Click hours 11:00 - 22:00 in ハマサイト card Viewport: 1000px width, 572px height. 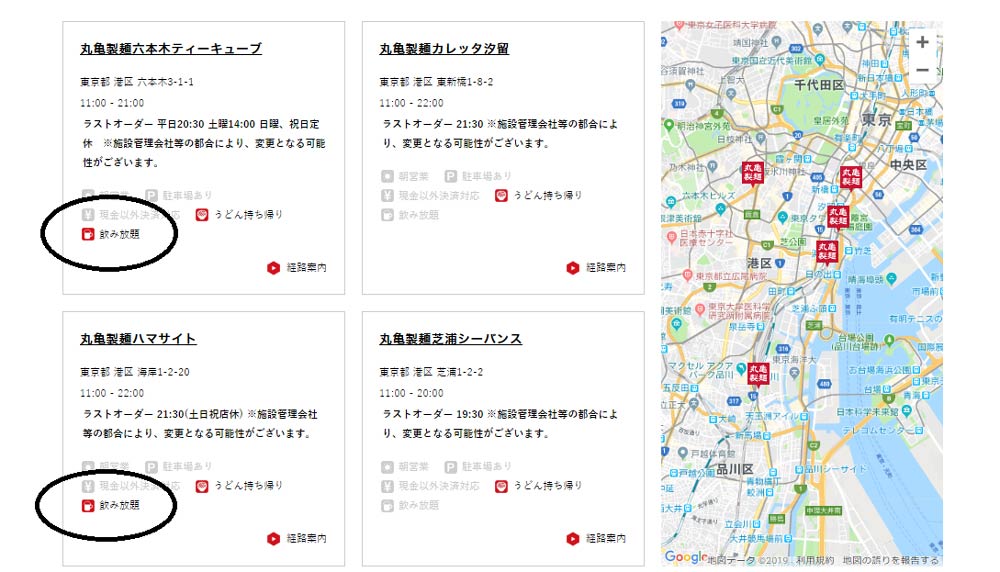point(112,393)
